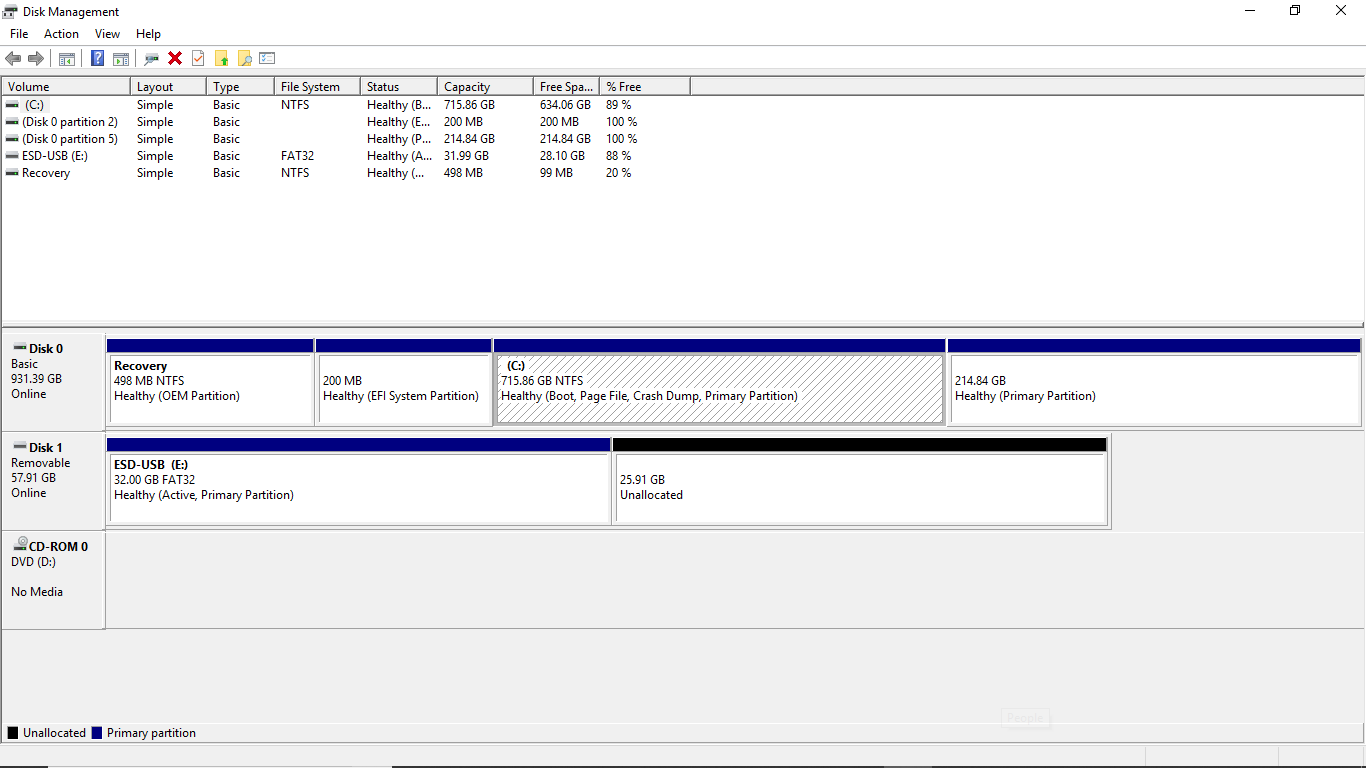Click the blue Help question-mark toolbar icon
Viewport: 1366px width, 768px height.
(97, 58)
